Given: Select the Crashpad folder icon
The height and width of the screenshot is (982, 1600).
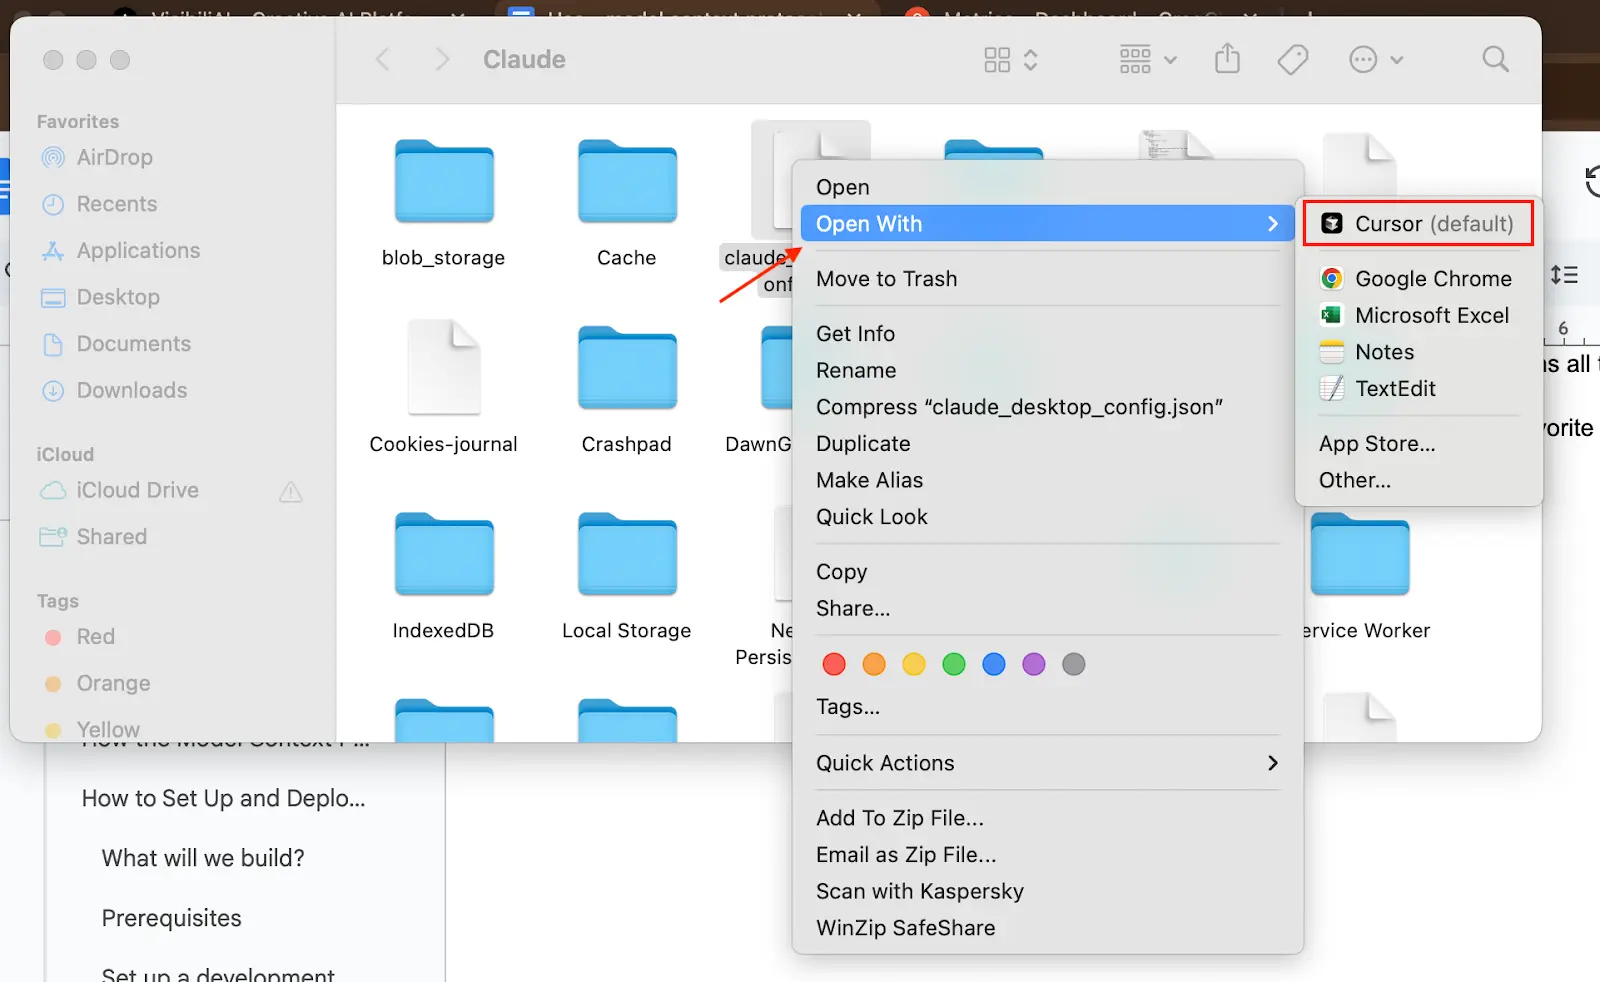Looking at the screenshot, I should pyautogui.click(x=627, y=367).
